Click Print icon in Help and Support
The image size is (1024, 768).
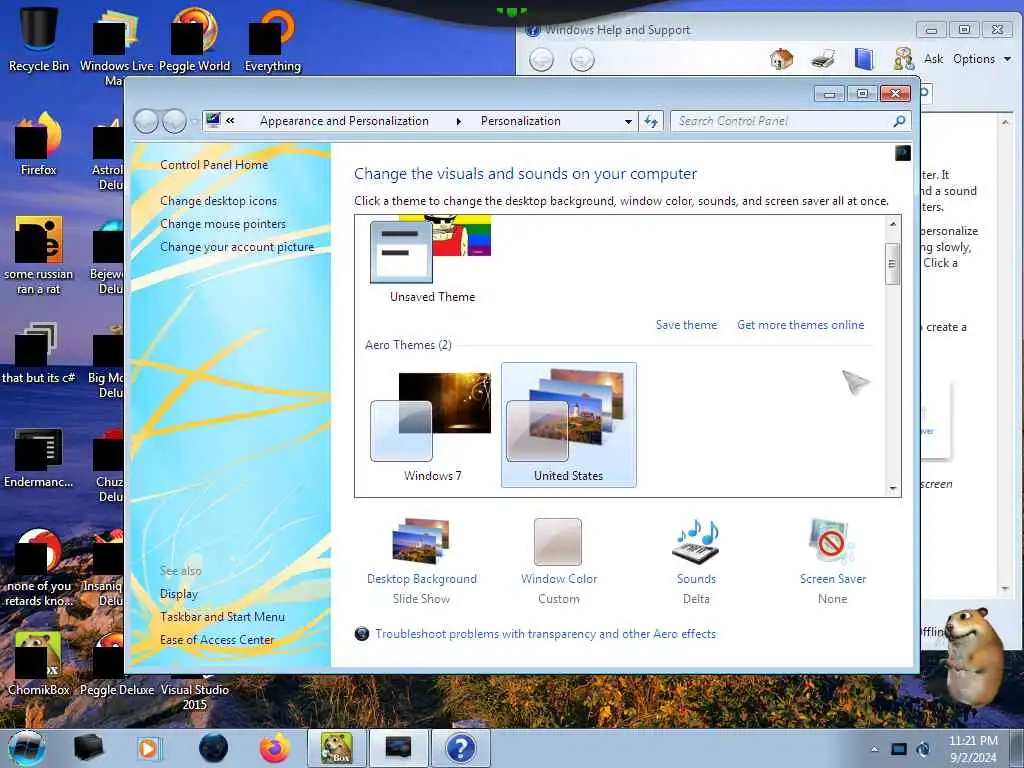[x=823, y=59]
